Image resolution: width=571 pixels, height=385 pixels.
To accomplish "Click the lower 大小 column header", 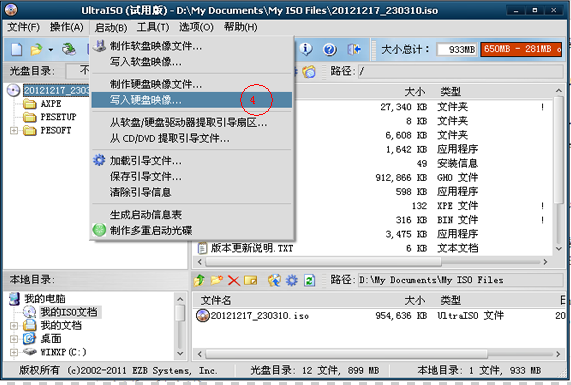I will (x=415, y=300).
